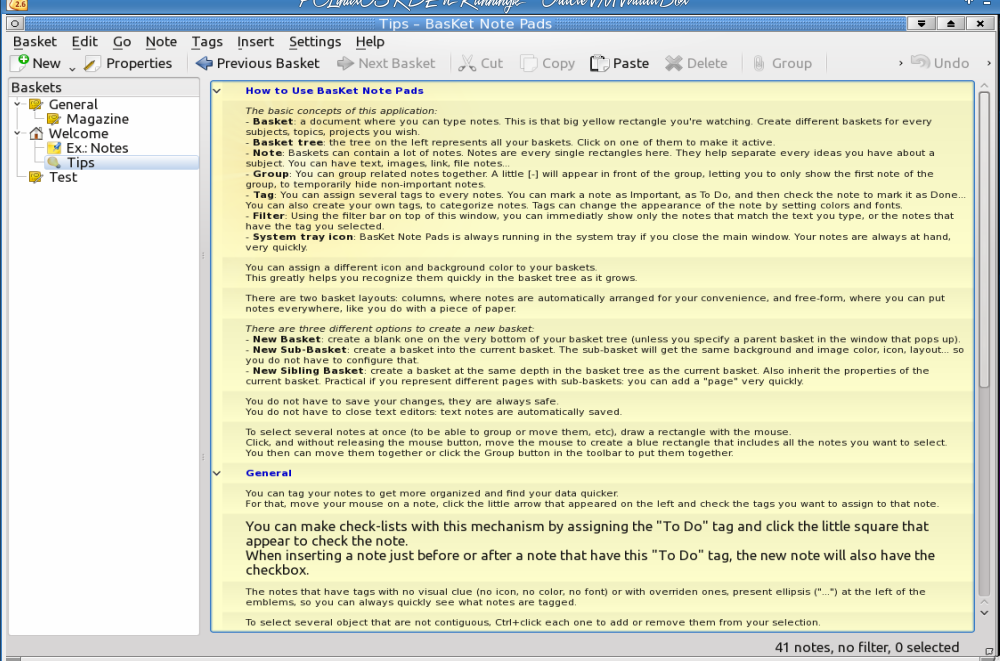Select the Tips basket magnifier icon
The image size is (1000, 661).
54,163
